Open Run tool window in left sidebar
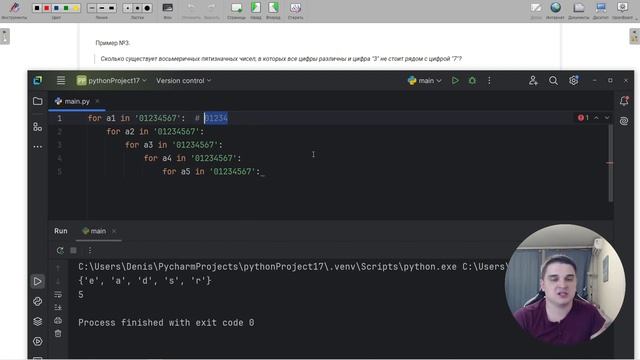The height and width of the screenshot is (360, 640). click(x=38, y=281)
